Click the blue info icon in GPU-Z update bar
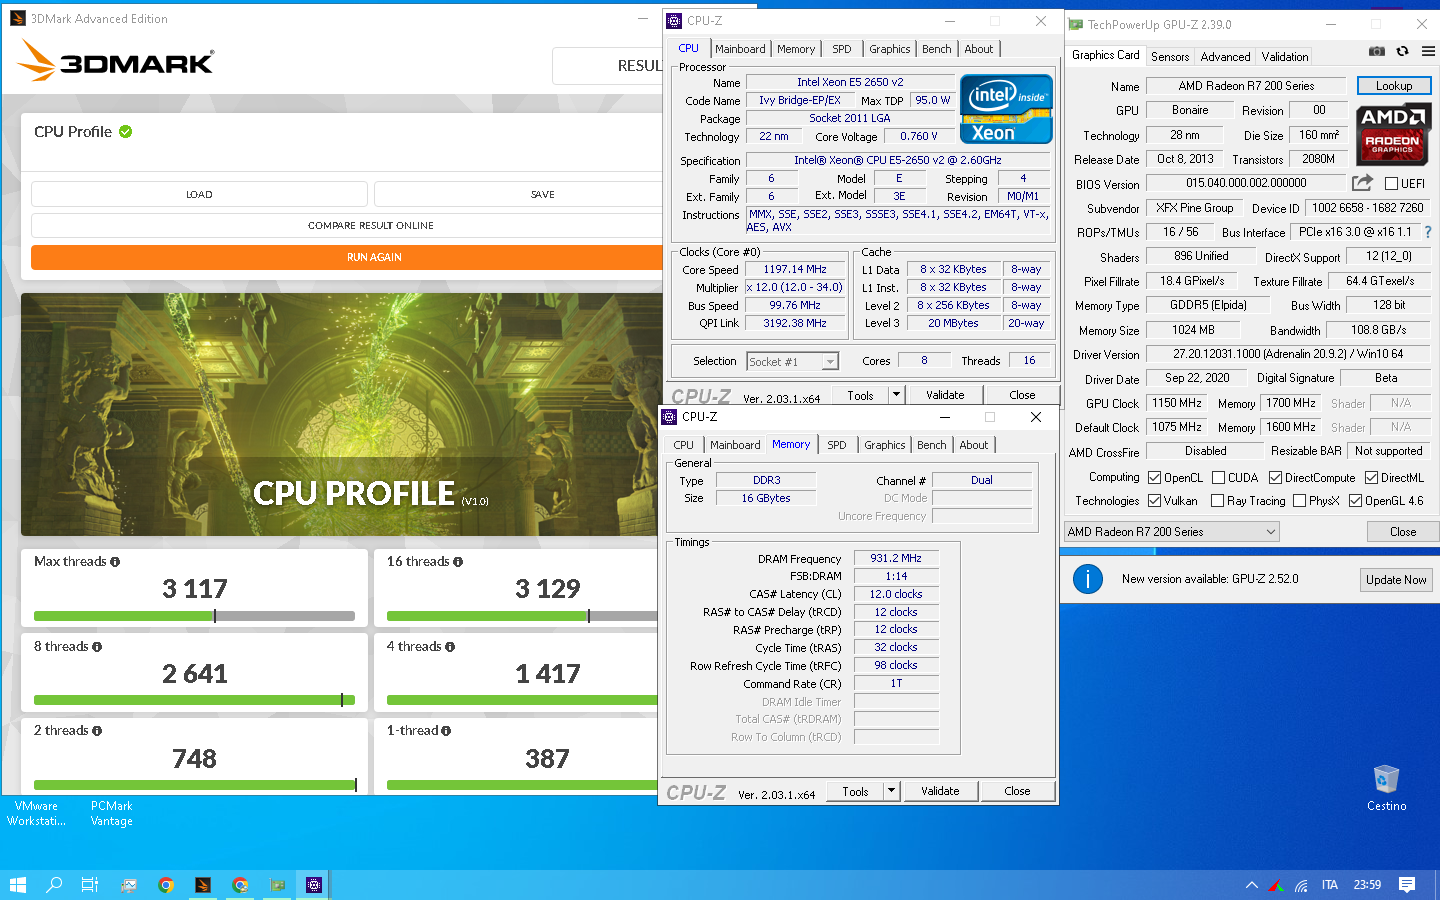 tap(1088, 578)
